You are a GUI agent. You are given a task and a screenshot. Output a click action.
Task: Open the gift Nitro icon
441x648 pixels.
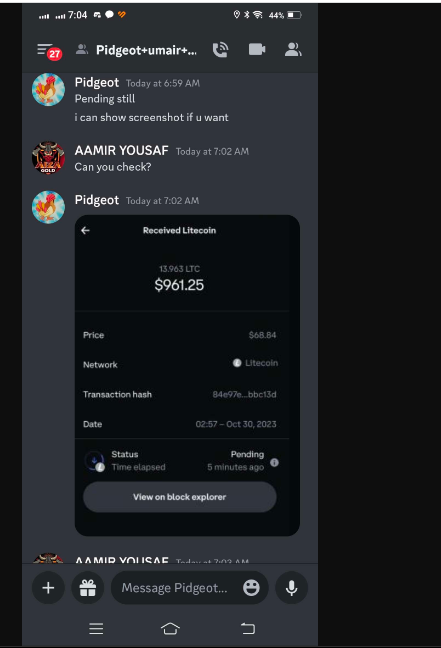pyautogui.click(x=88, y=588)
